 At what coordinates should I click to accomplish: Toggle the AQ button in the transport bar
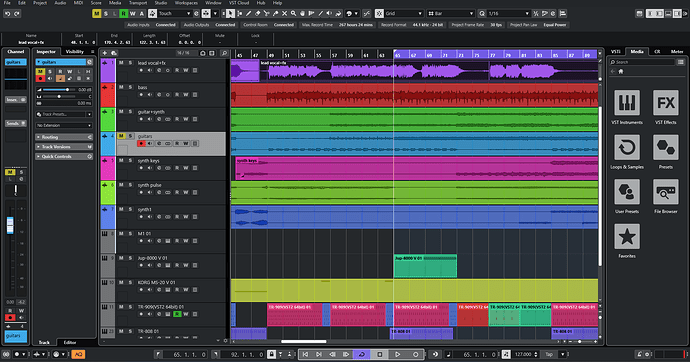(x=78, y=354)
